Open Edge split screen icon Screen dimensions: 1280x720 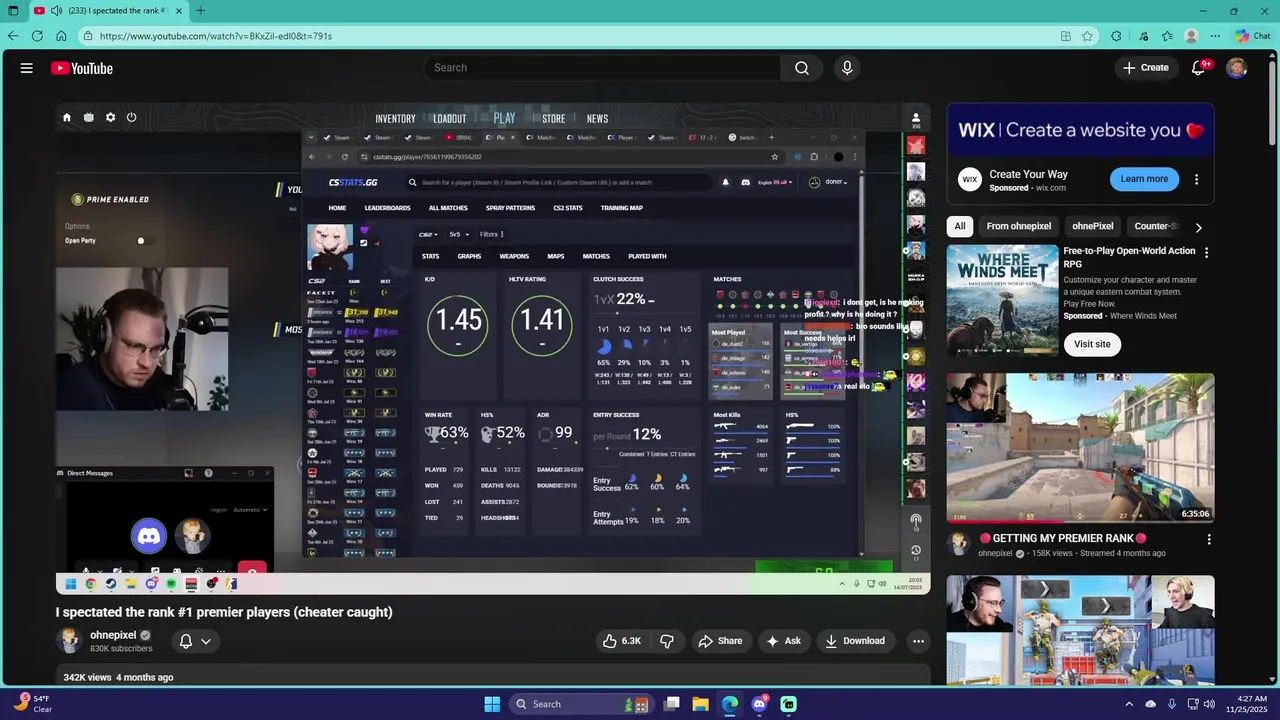pyautogui.click(x=1066, y=36)
